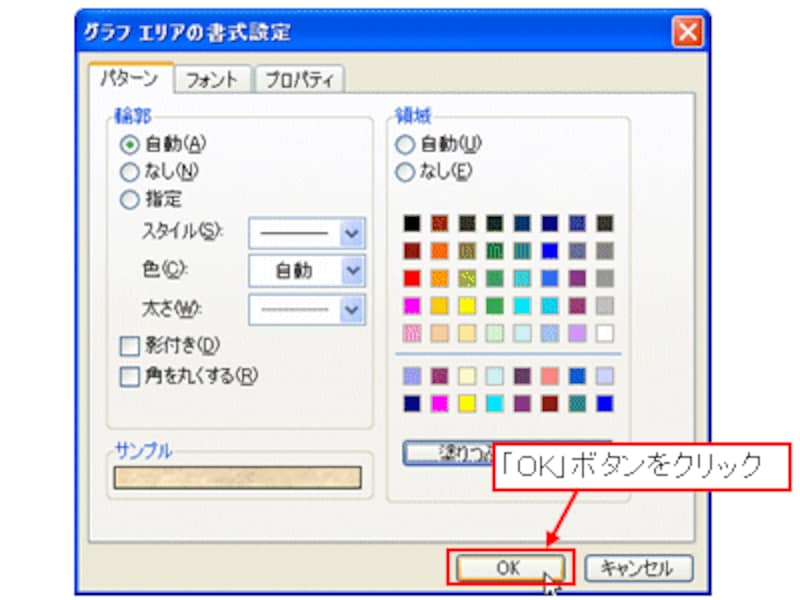Image resolution: width=800 pixels, height=600 pixels.
Task: Click the OK button
Action: coord(509,567)
